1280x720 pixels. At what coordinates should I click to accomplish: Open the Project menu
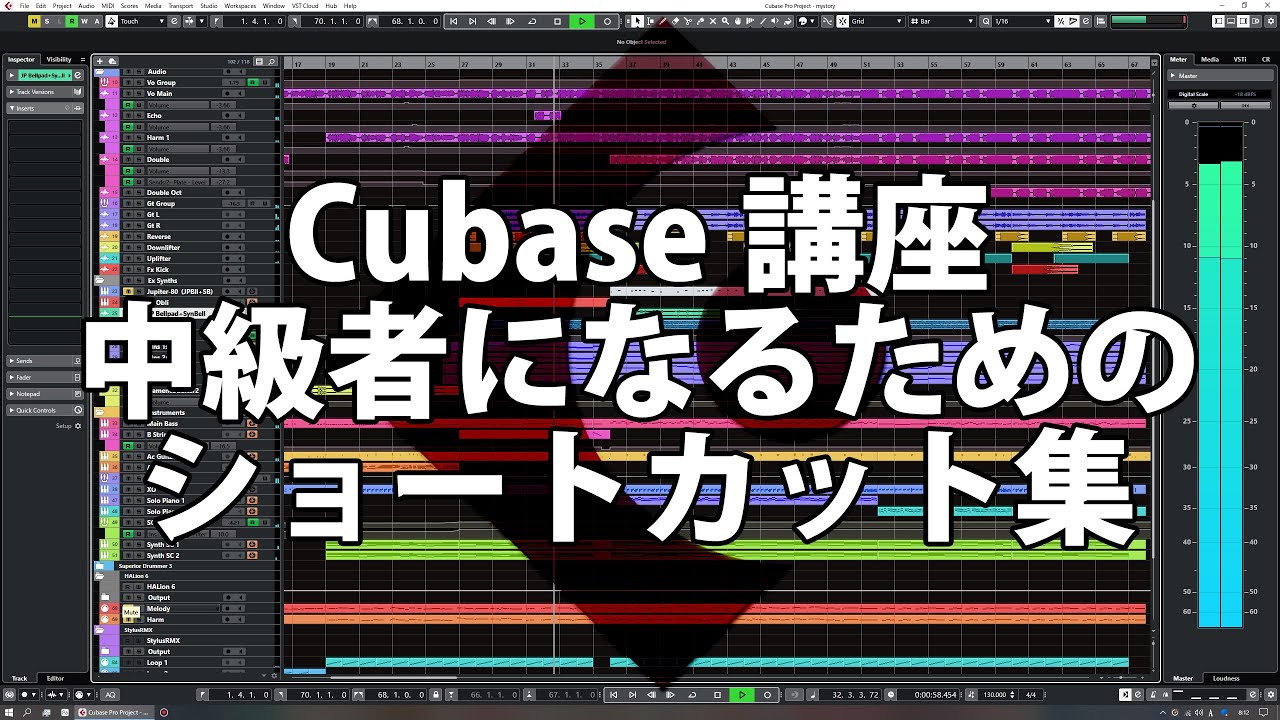pos(62,6)
